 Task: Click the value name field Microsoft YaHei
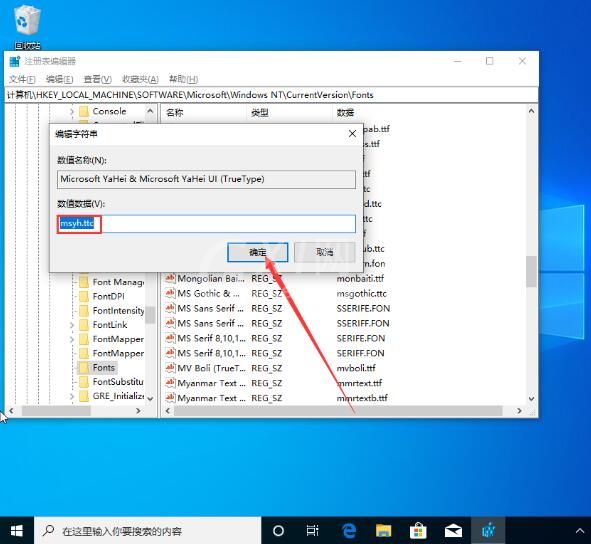(x=206, y=179)
